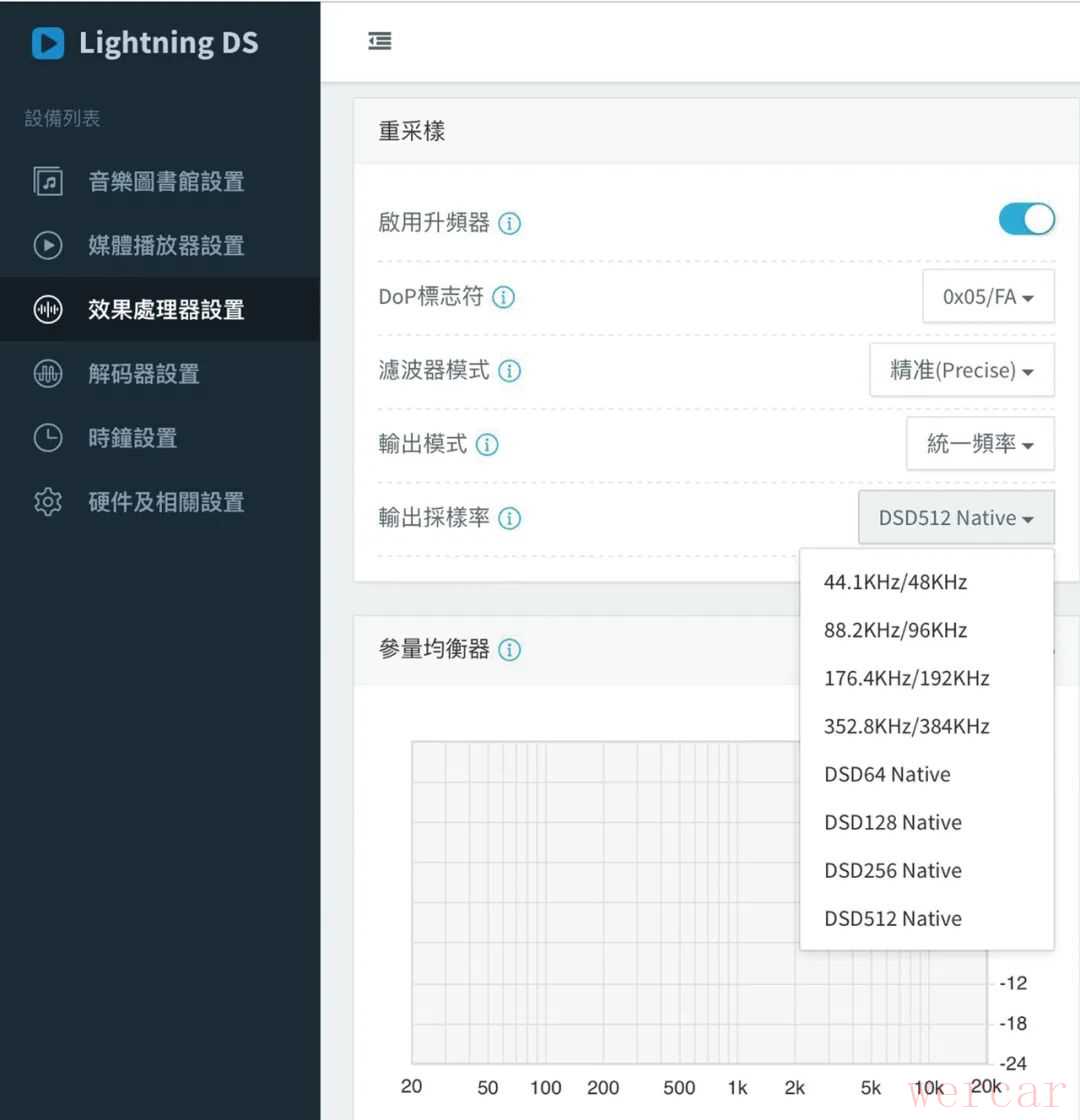Click info icon beside DoP標志符
The width and height of the screenshot is (1080, 1120).
(x=503, y=297)
